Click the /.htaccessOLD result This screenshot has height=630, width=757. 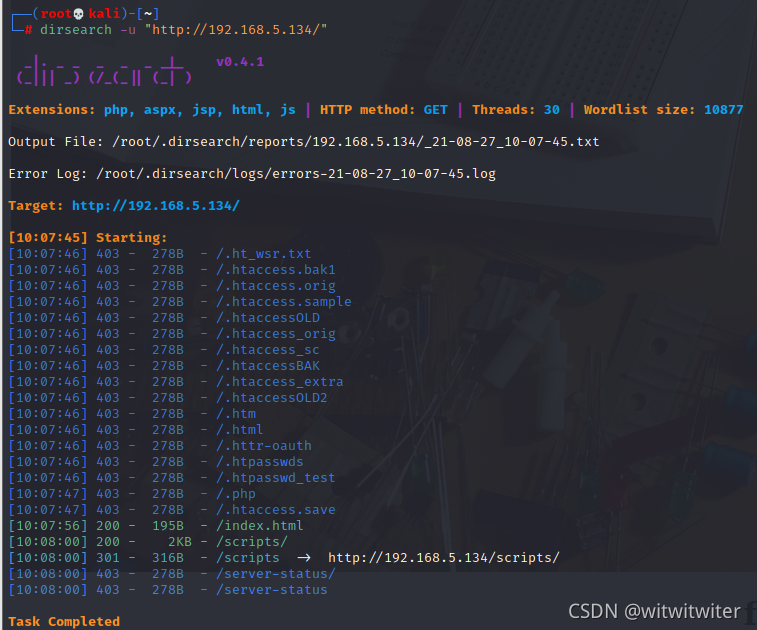point(268,318)
